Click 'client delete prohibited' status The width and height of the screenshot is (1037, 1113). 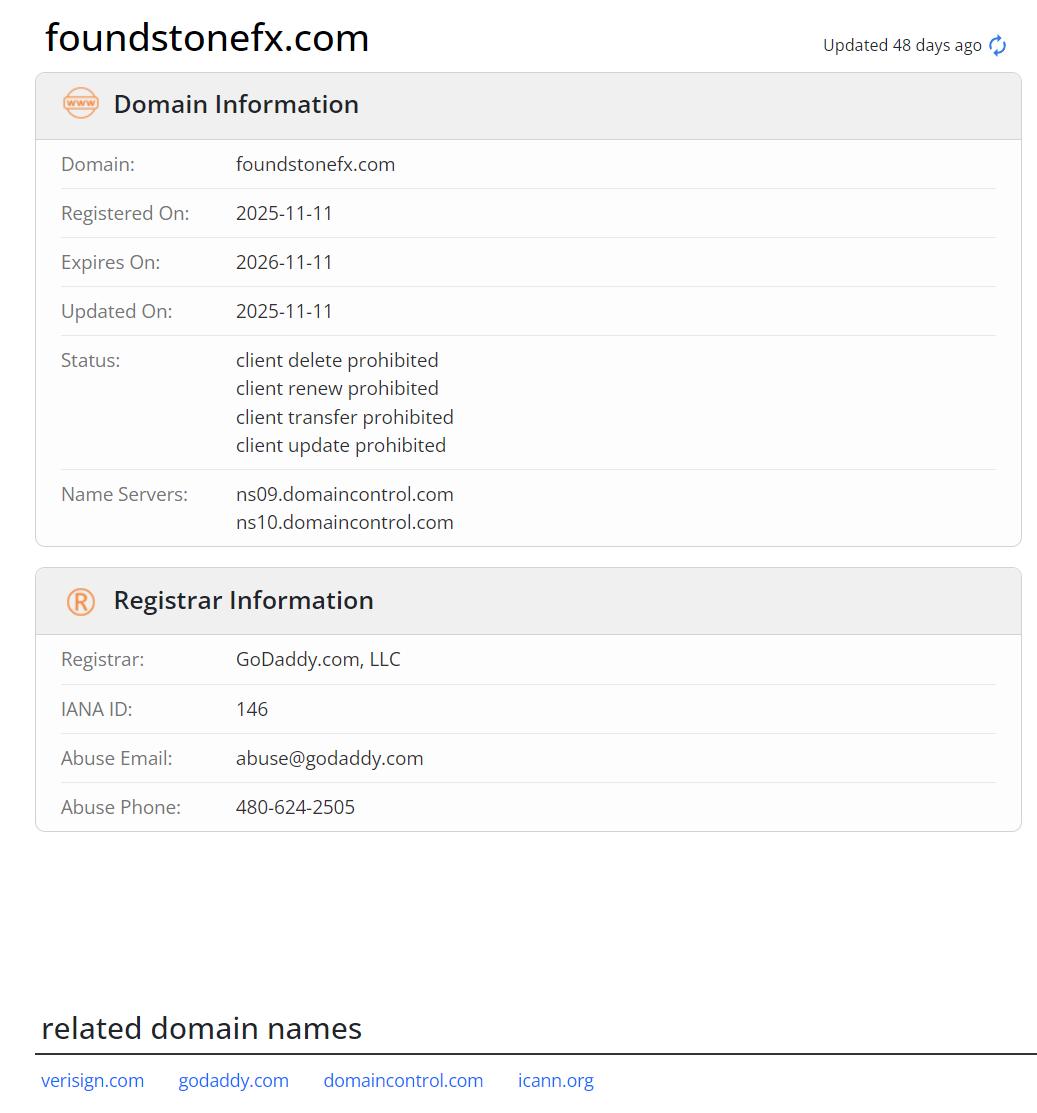(337, 360)
